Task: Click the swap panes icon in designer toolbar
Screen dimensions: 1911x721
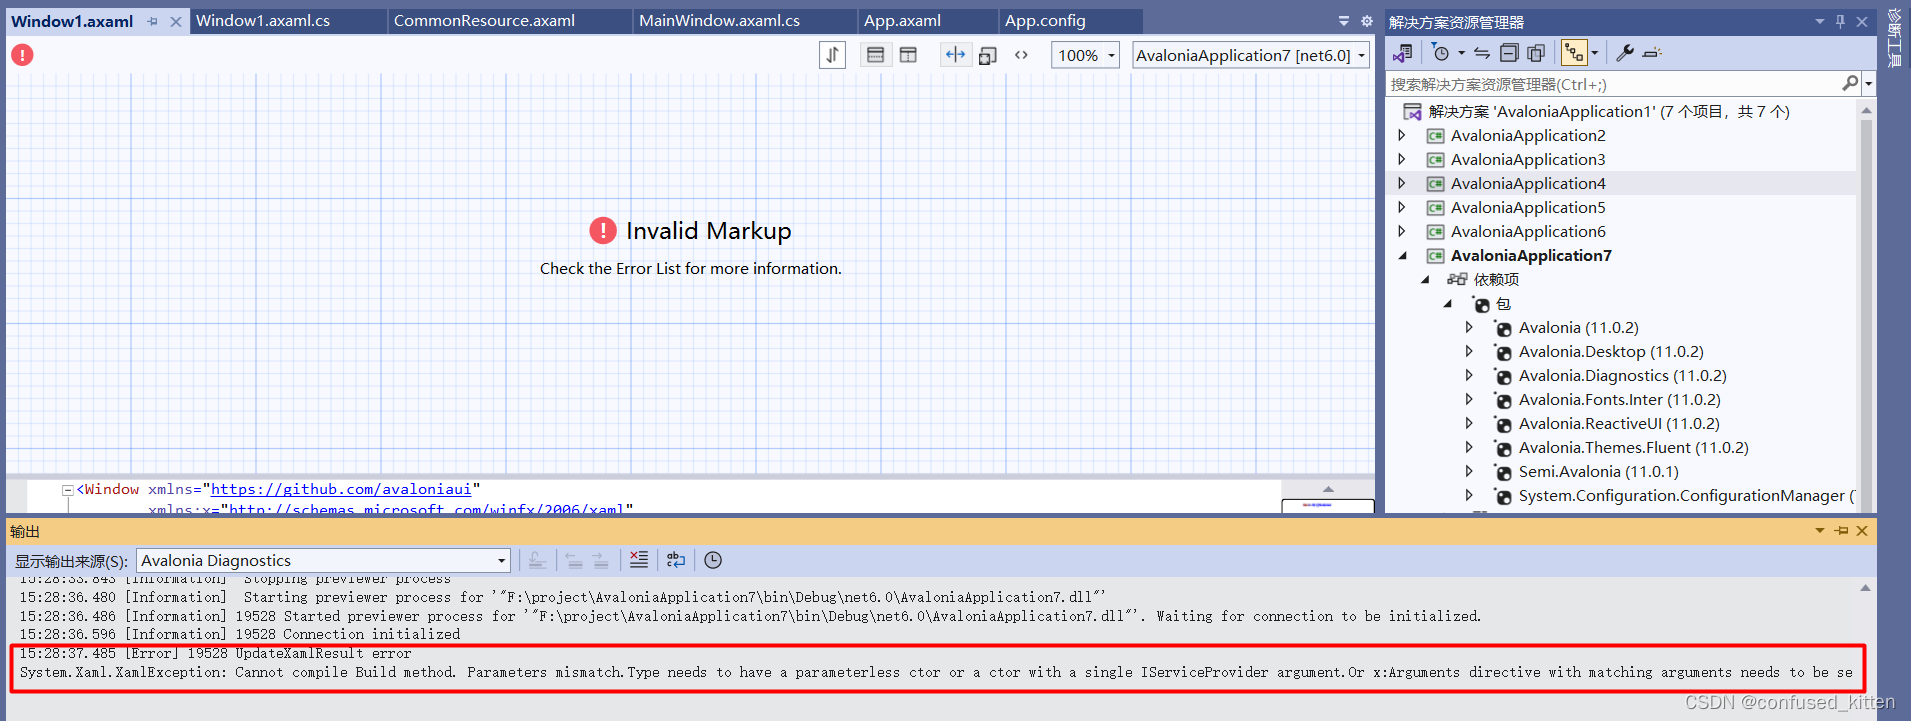Action: 832,55
